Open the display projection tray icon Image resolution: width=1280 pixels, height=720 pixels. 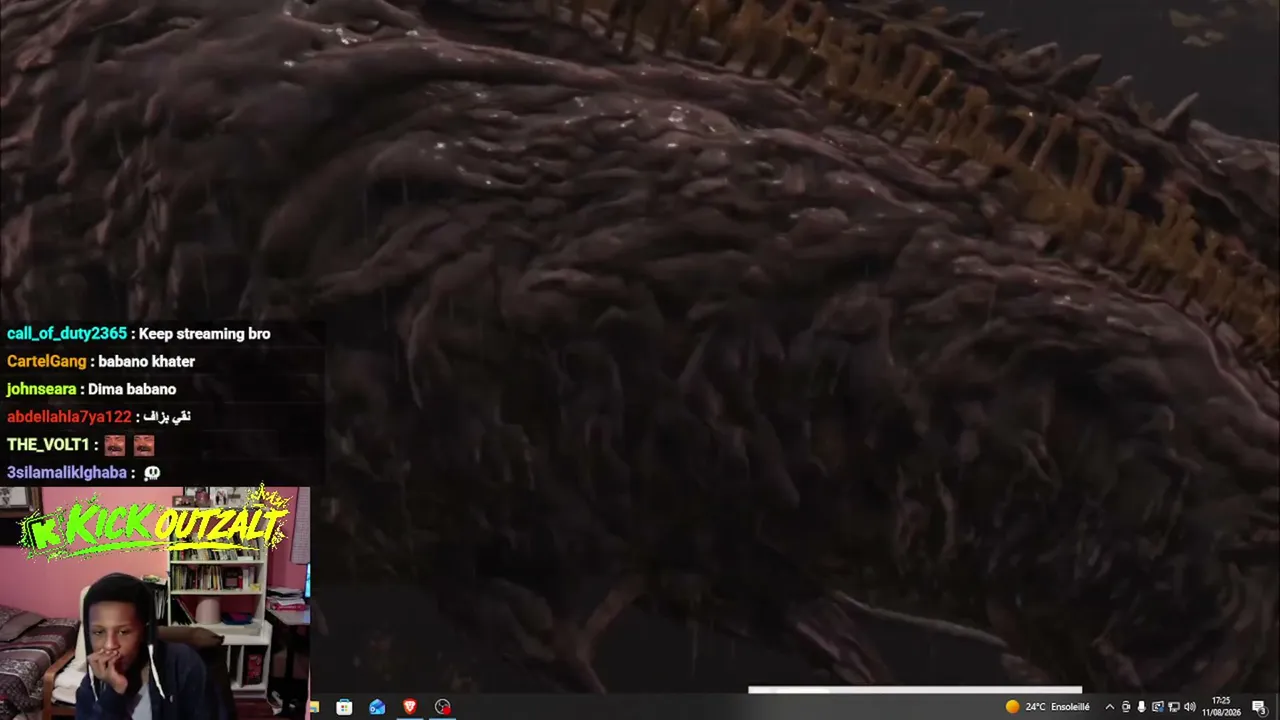pyautogui.click(x=1157, y=707)
